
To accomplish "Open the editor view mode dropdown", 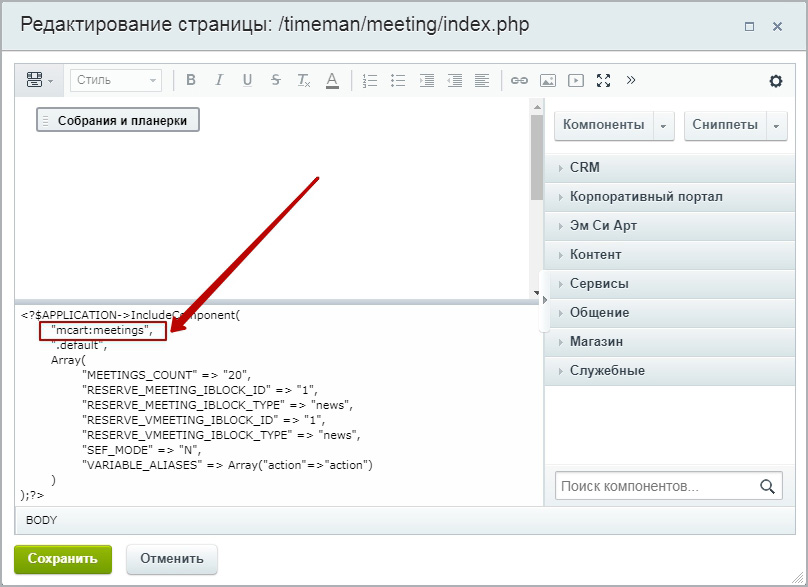I will [40, 81].
